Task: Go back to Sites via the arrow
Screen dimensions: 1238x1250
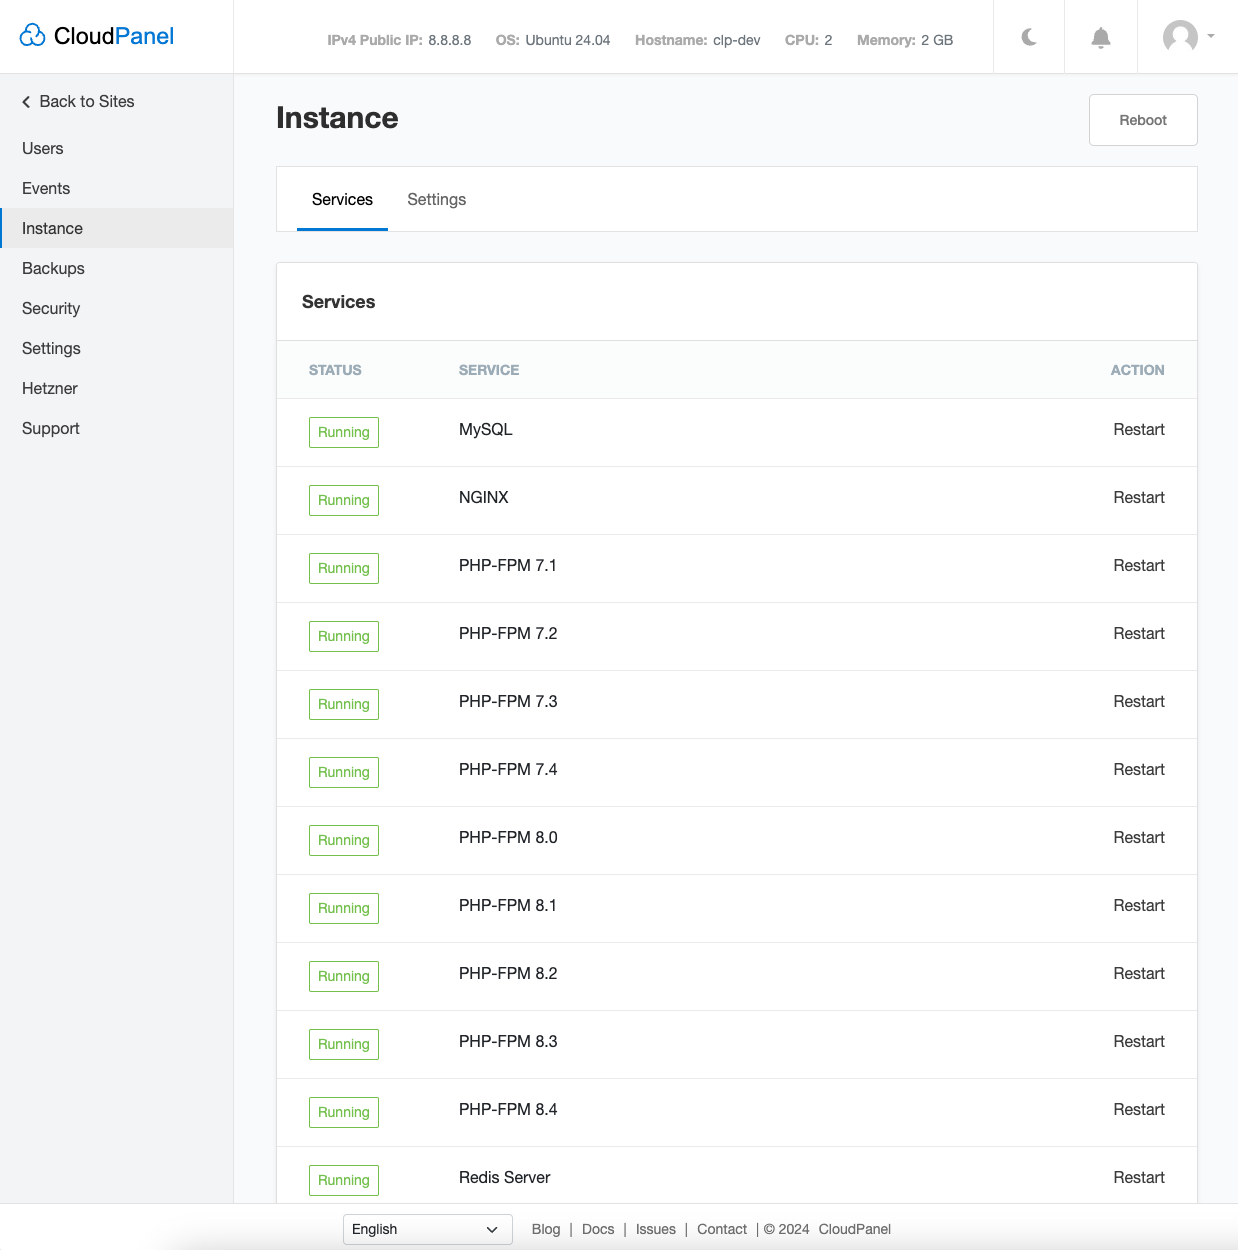Action: (27, 102)
